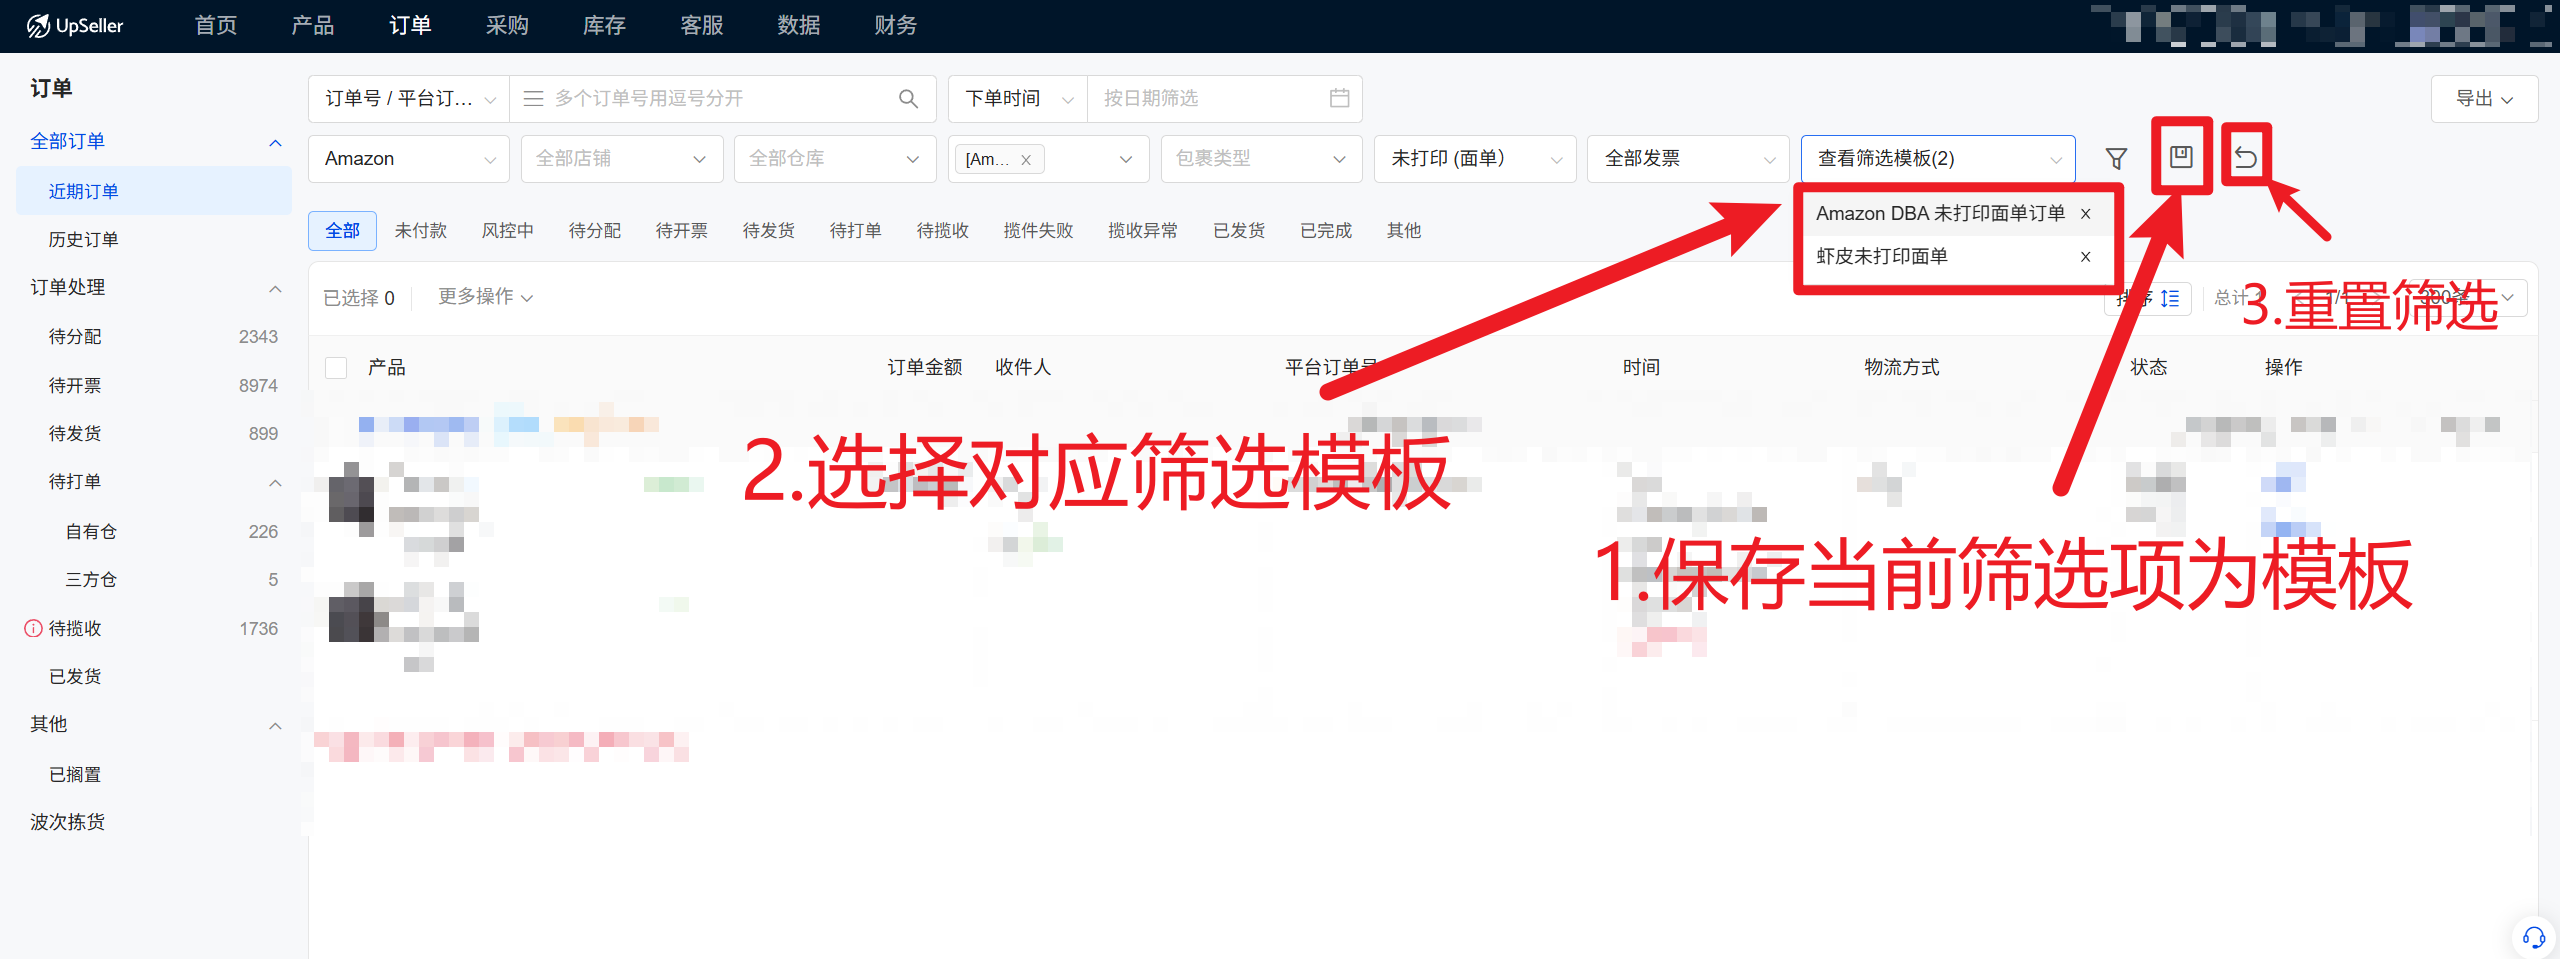
Task: Open the 全部店铺 store dropdown
Action: click(x=621, y=159)
